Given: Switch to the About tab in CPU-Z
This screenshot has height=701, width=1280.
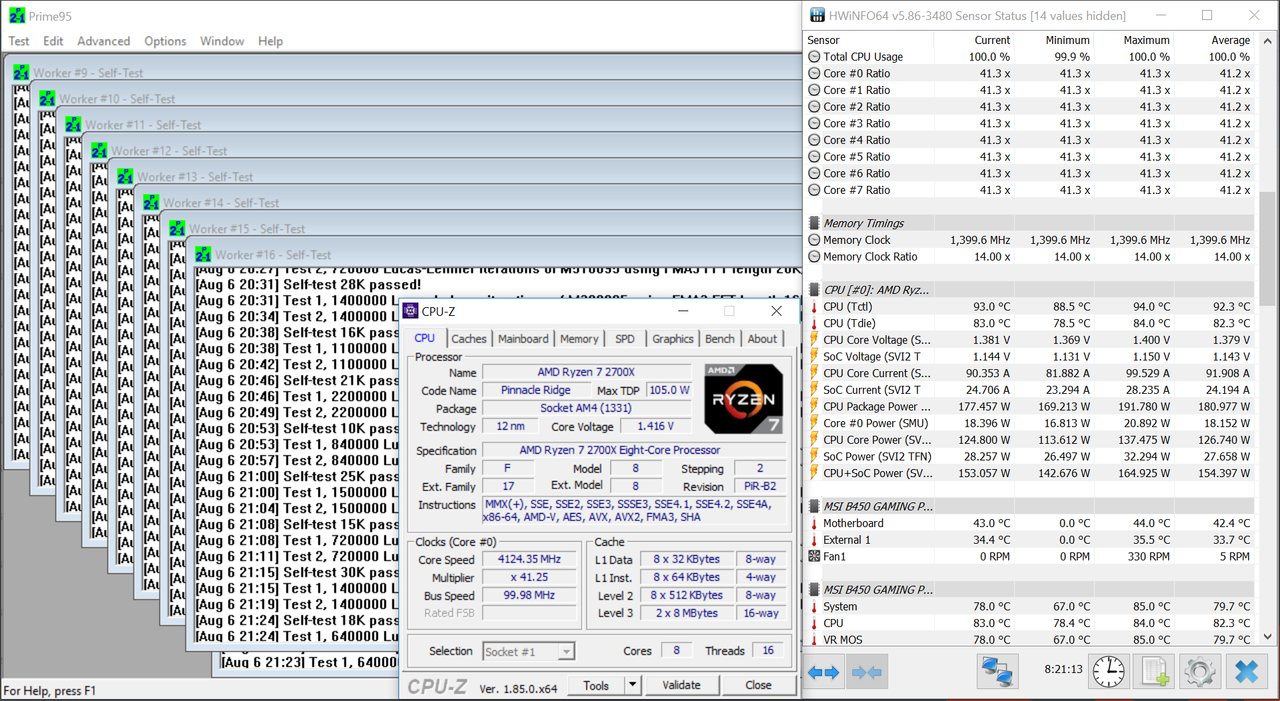Looking at the screenshot, I should point(762,339).
